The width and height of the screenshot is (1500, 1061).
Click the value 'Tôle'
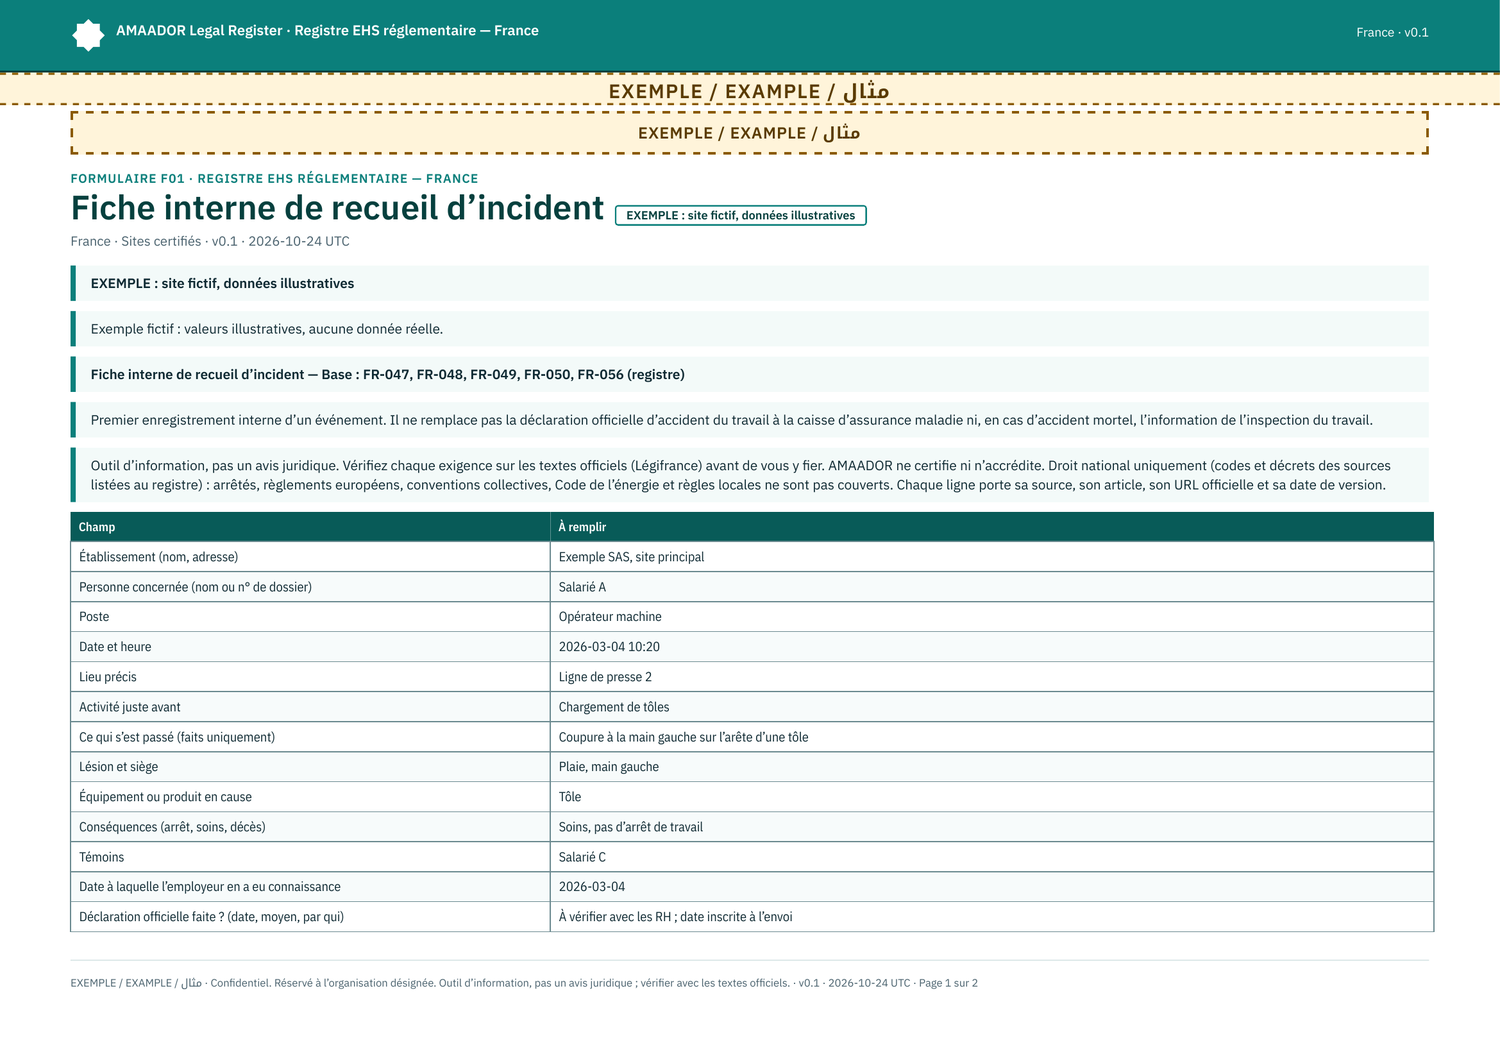(x=570, y=797)
